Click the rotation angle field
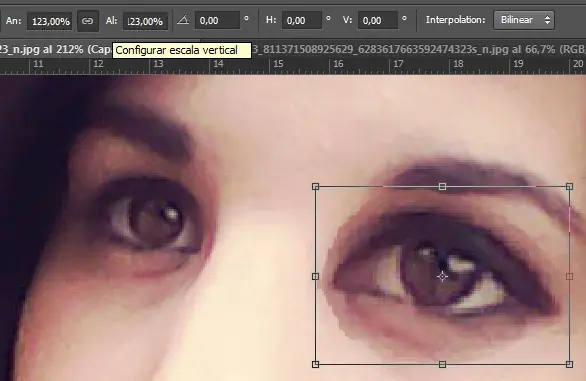This screenshot has width=586, height=381. tap(217, 20)
